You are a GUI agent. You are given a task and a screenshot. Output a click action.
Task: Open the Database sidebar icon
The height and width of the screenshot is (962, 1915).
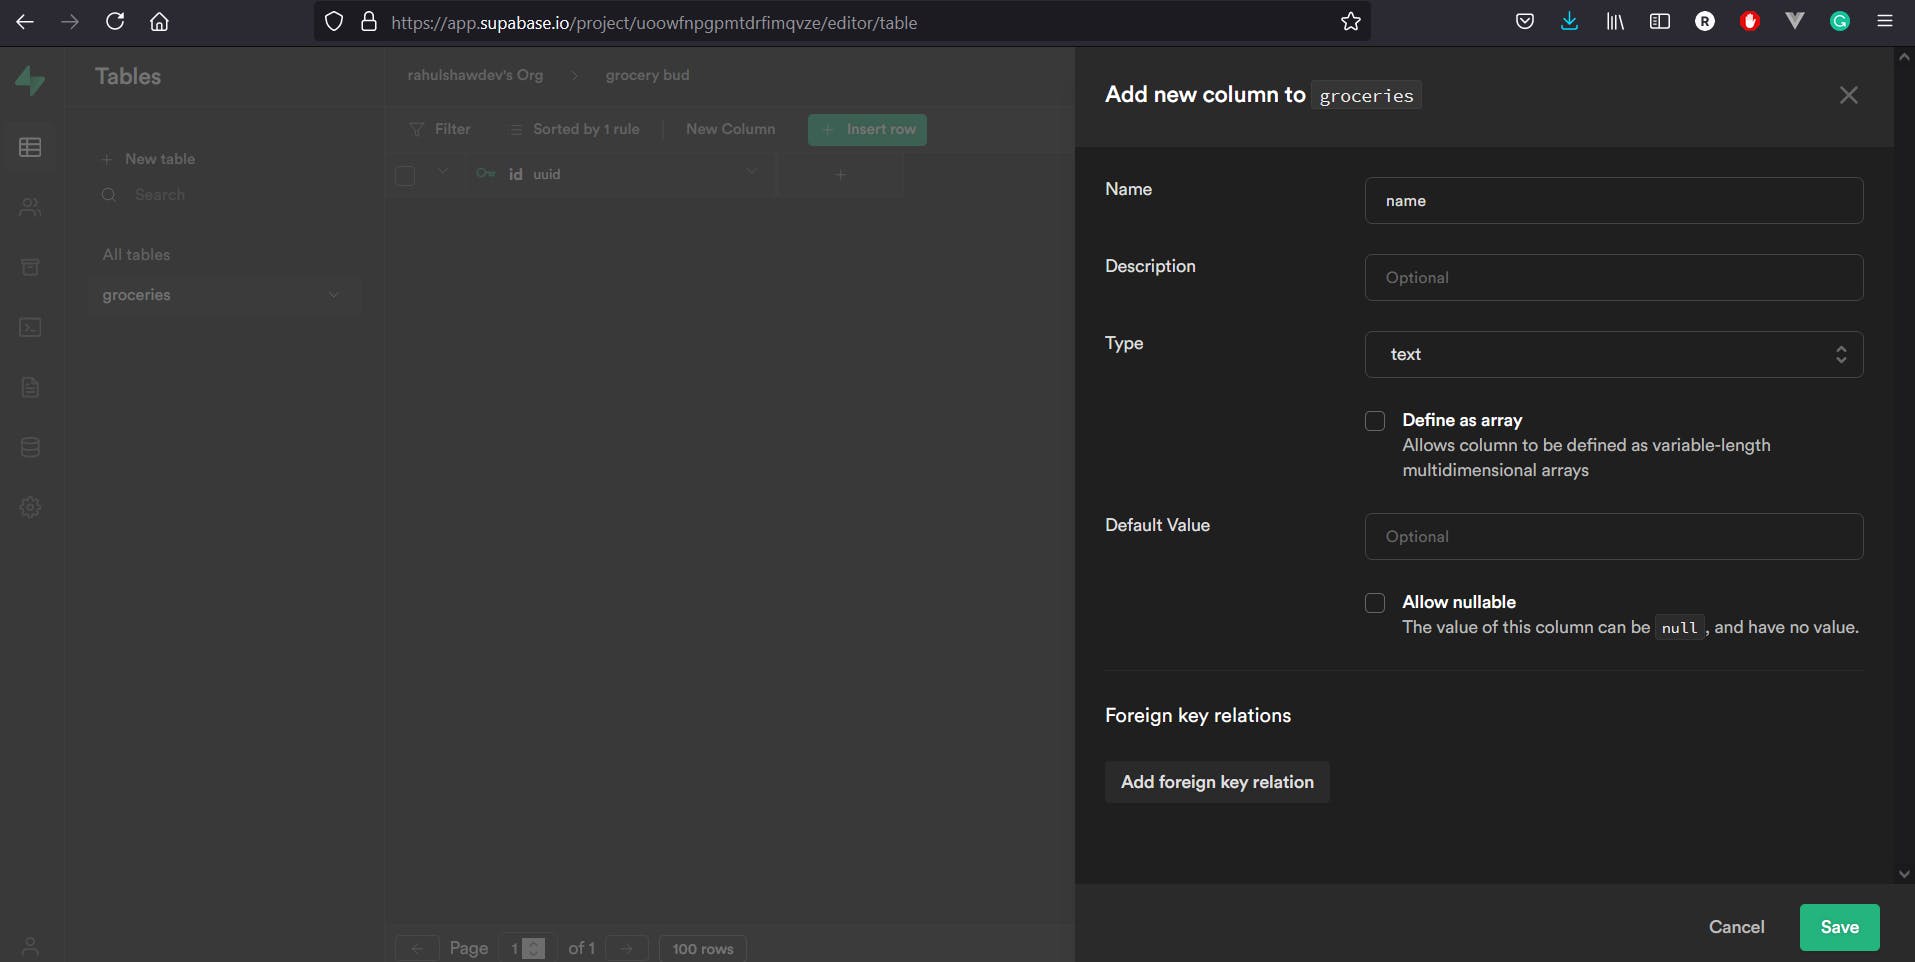pyautogui.click(x=30, y=447)
